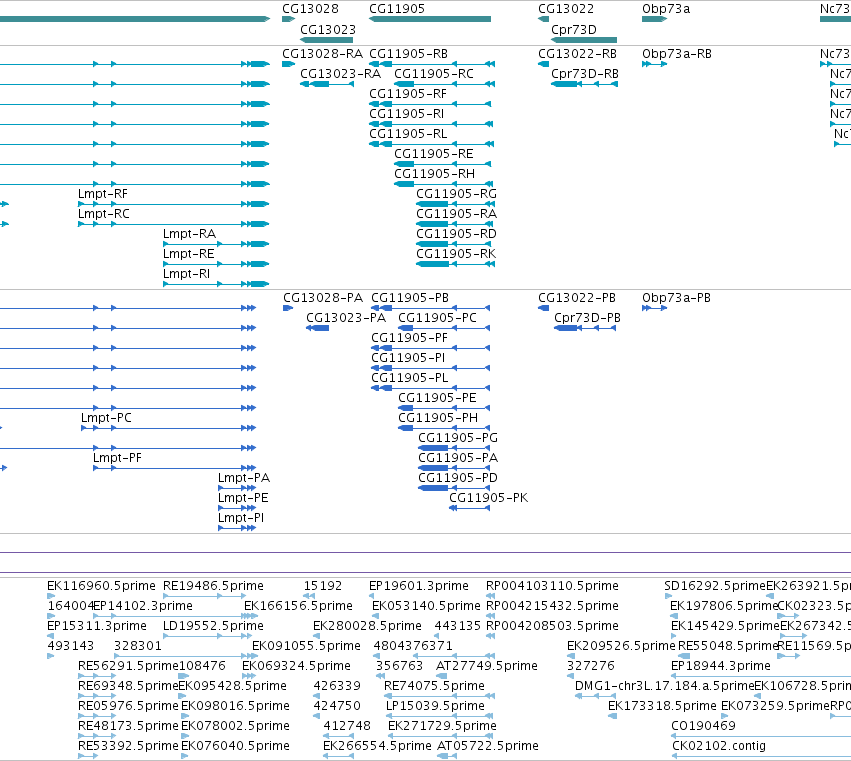Screen dimensions: 851x761
Task: Click EST EP19601.3prime
Action: point(419,586)
